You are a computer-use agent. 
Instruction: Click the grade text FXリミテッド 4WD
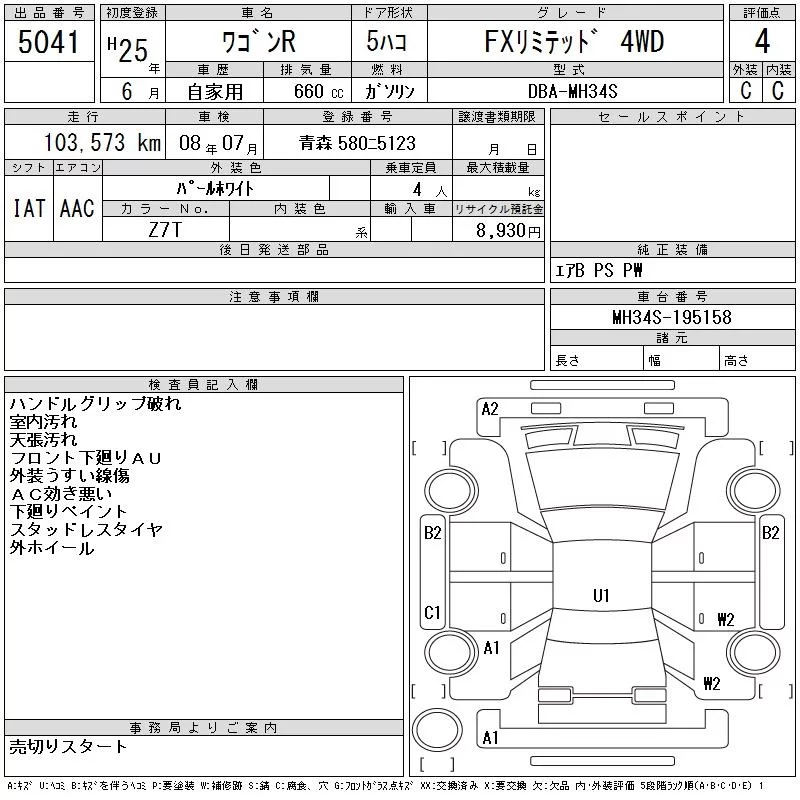574,42
